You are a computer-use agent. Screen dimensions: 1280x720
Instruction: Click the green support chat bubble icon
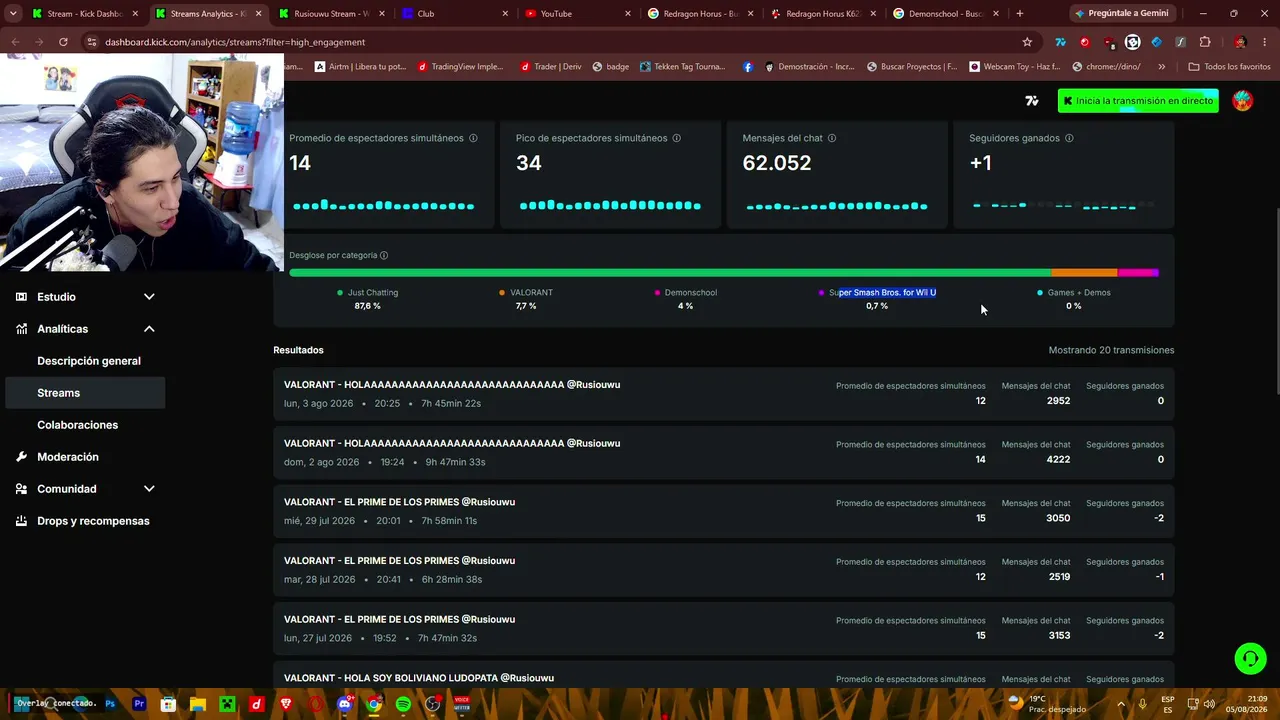click(1250, 658)
